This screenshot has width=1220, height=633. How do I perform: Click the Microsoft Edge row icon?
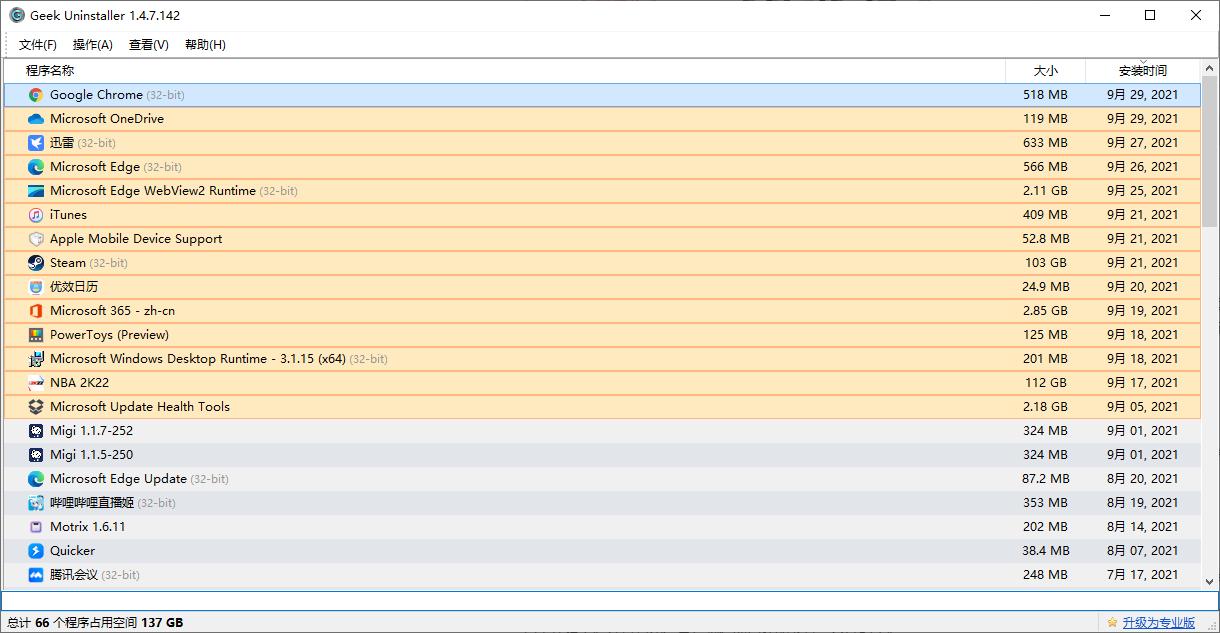36,167
